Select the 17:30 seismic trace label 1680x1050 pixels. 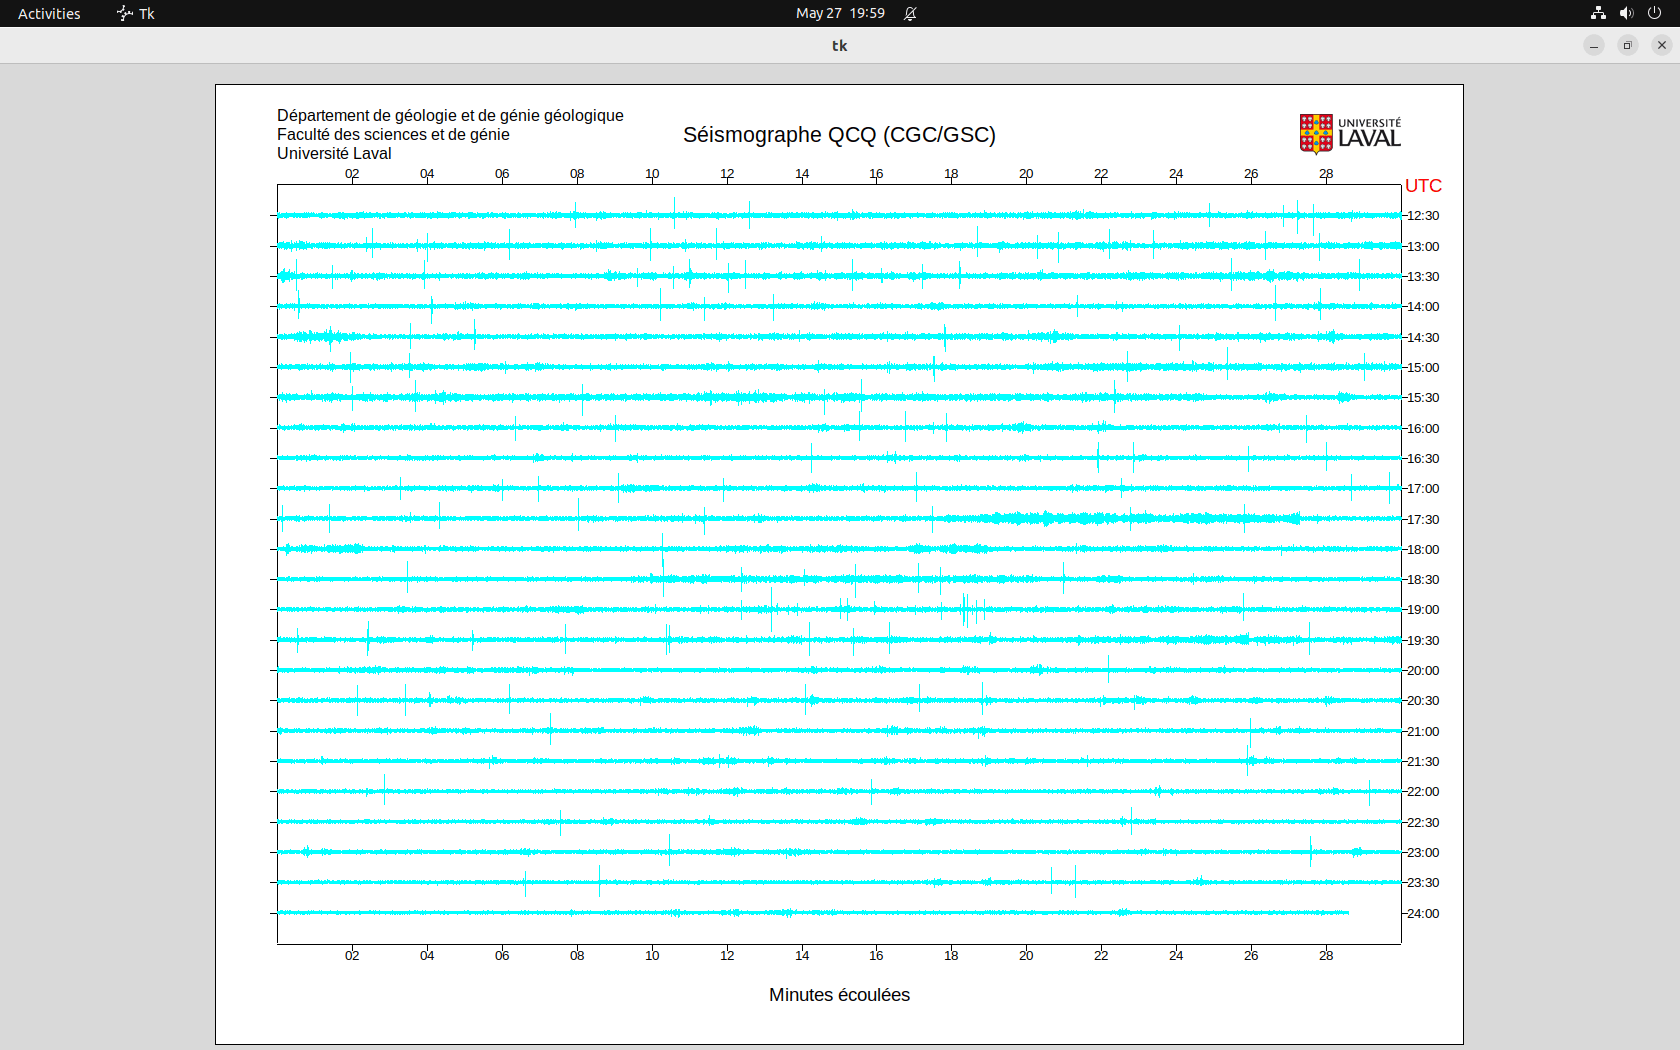pos(1423,520)
